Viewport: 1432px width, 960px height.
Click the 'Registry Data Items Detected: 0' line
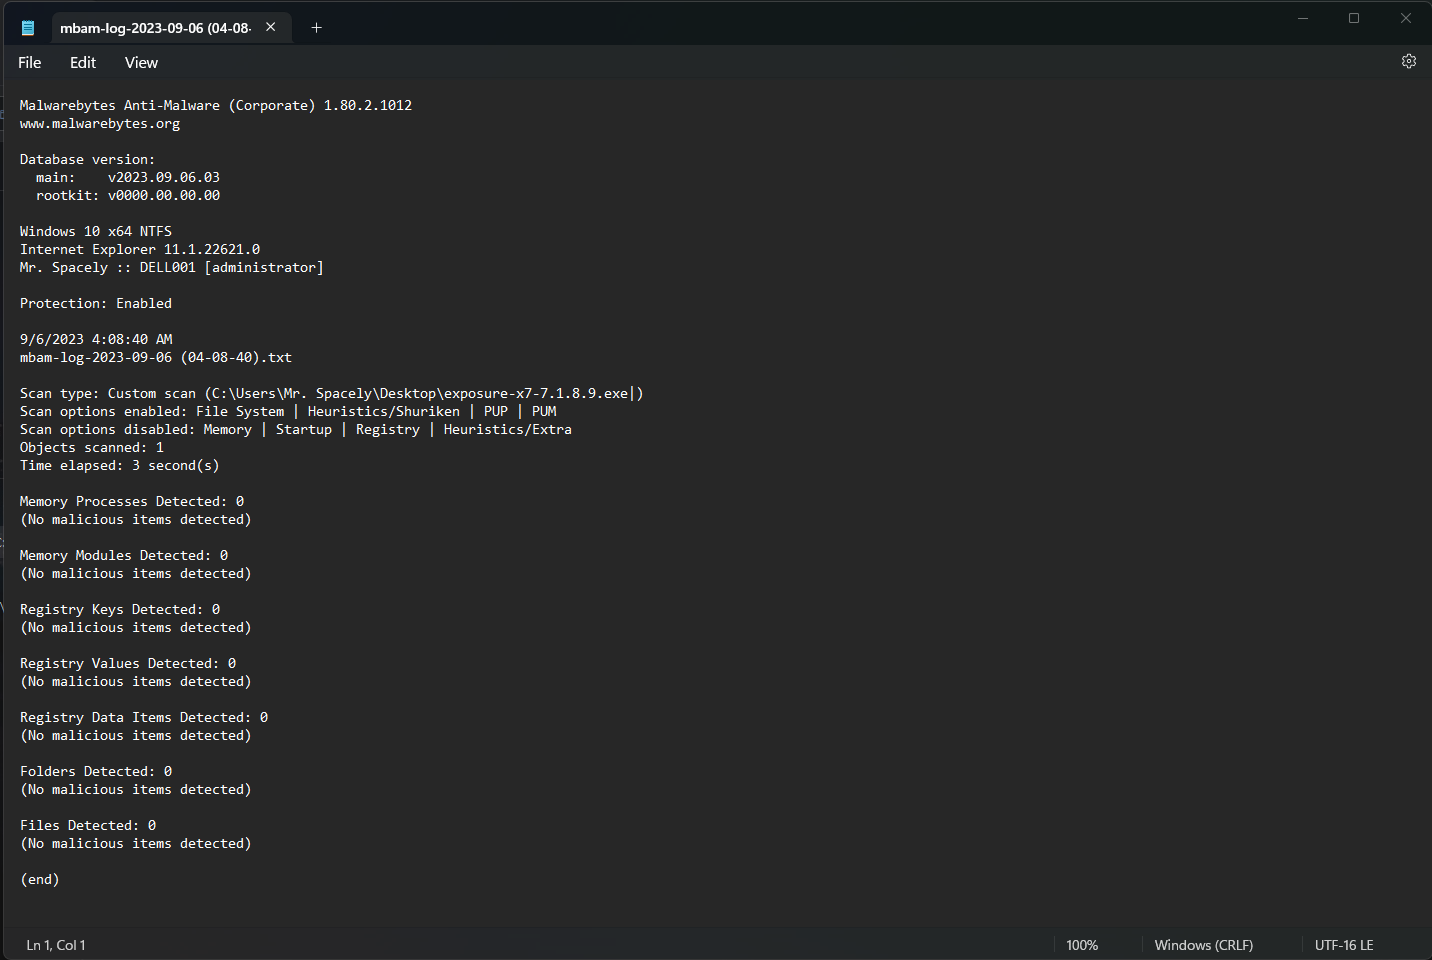pos(144,717)
